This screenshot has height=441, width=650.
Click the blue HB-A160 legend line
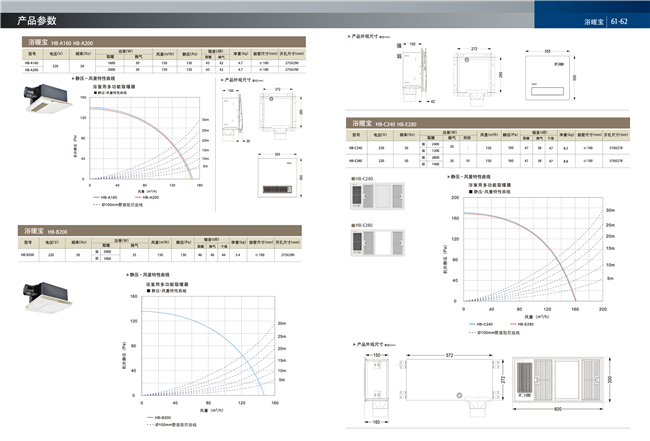[x=95, y=198]
